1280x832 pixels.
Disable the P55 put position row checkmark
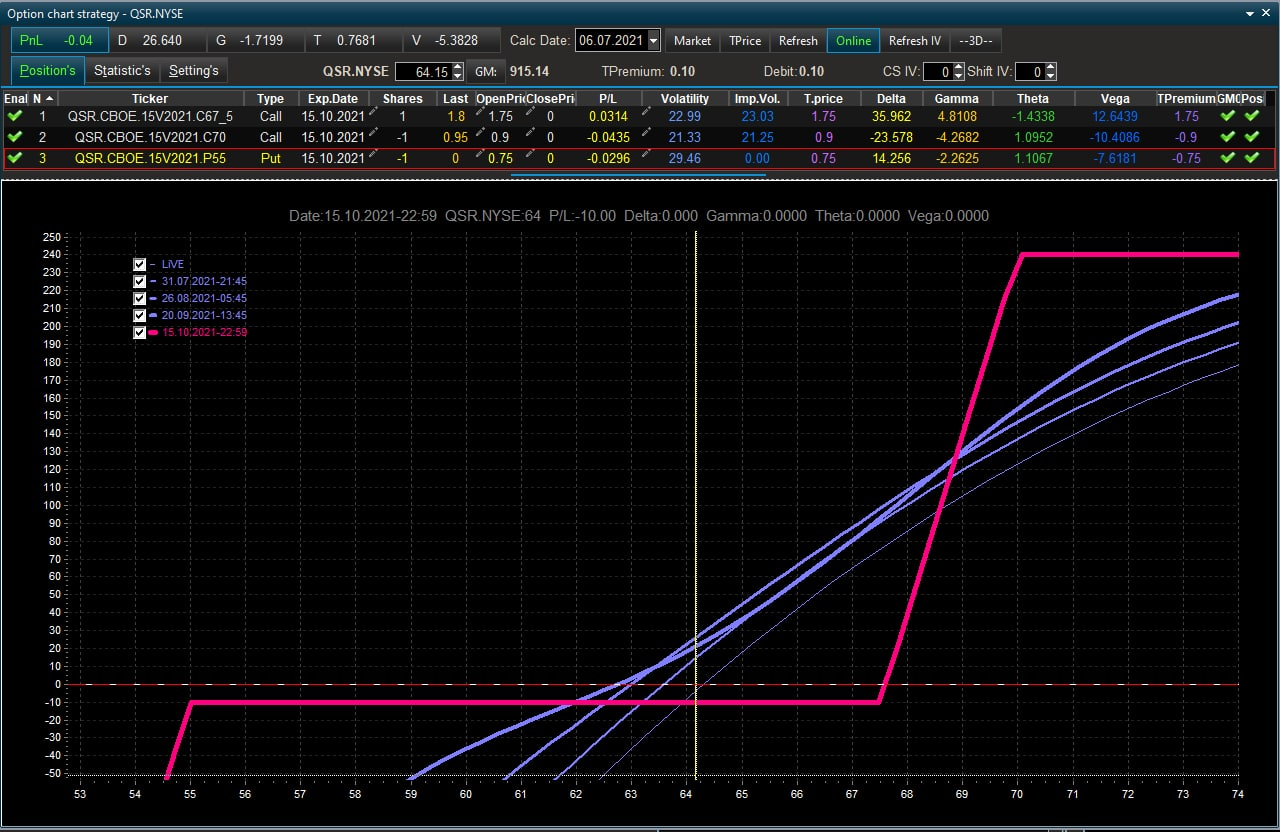coord(14,158)
